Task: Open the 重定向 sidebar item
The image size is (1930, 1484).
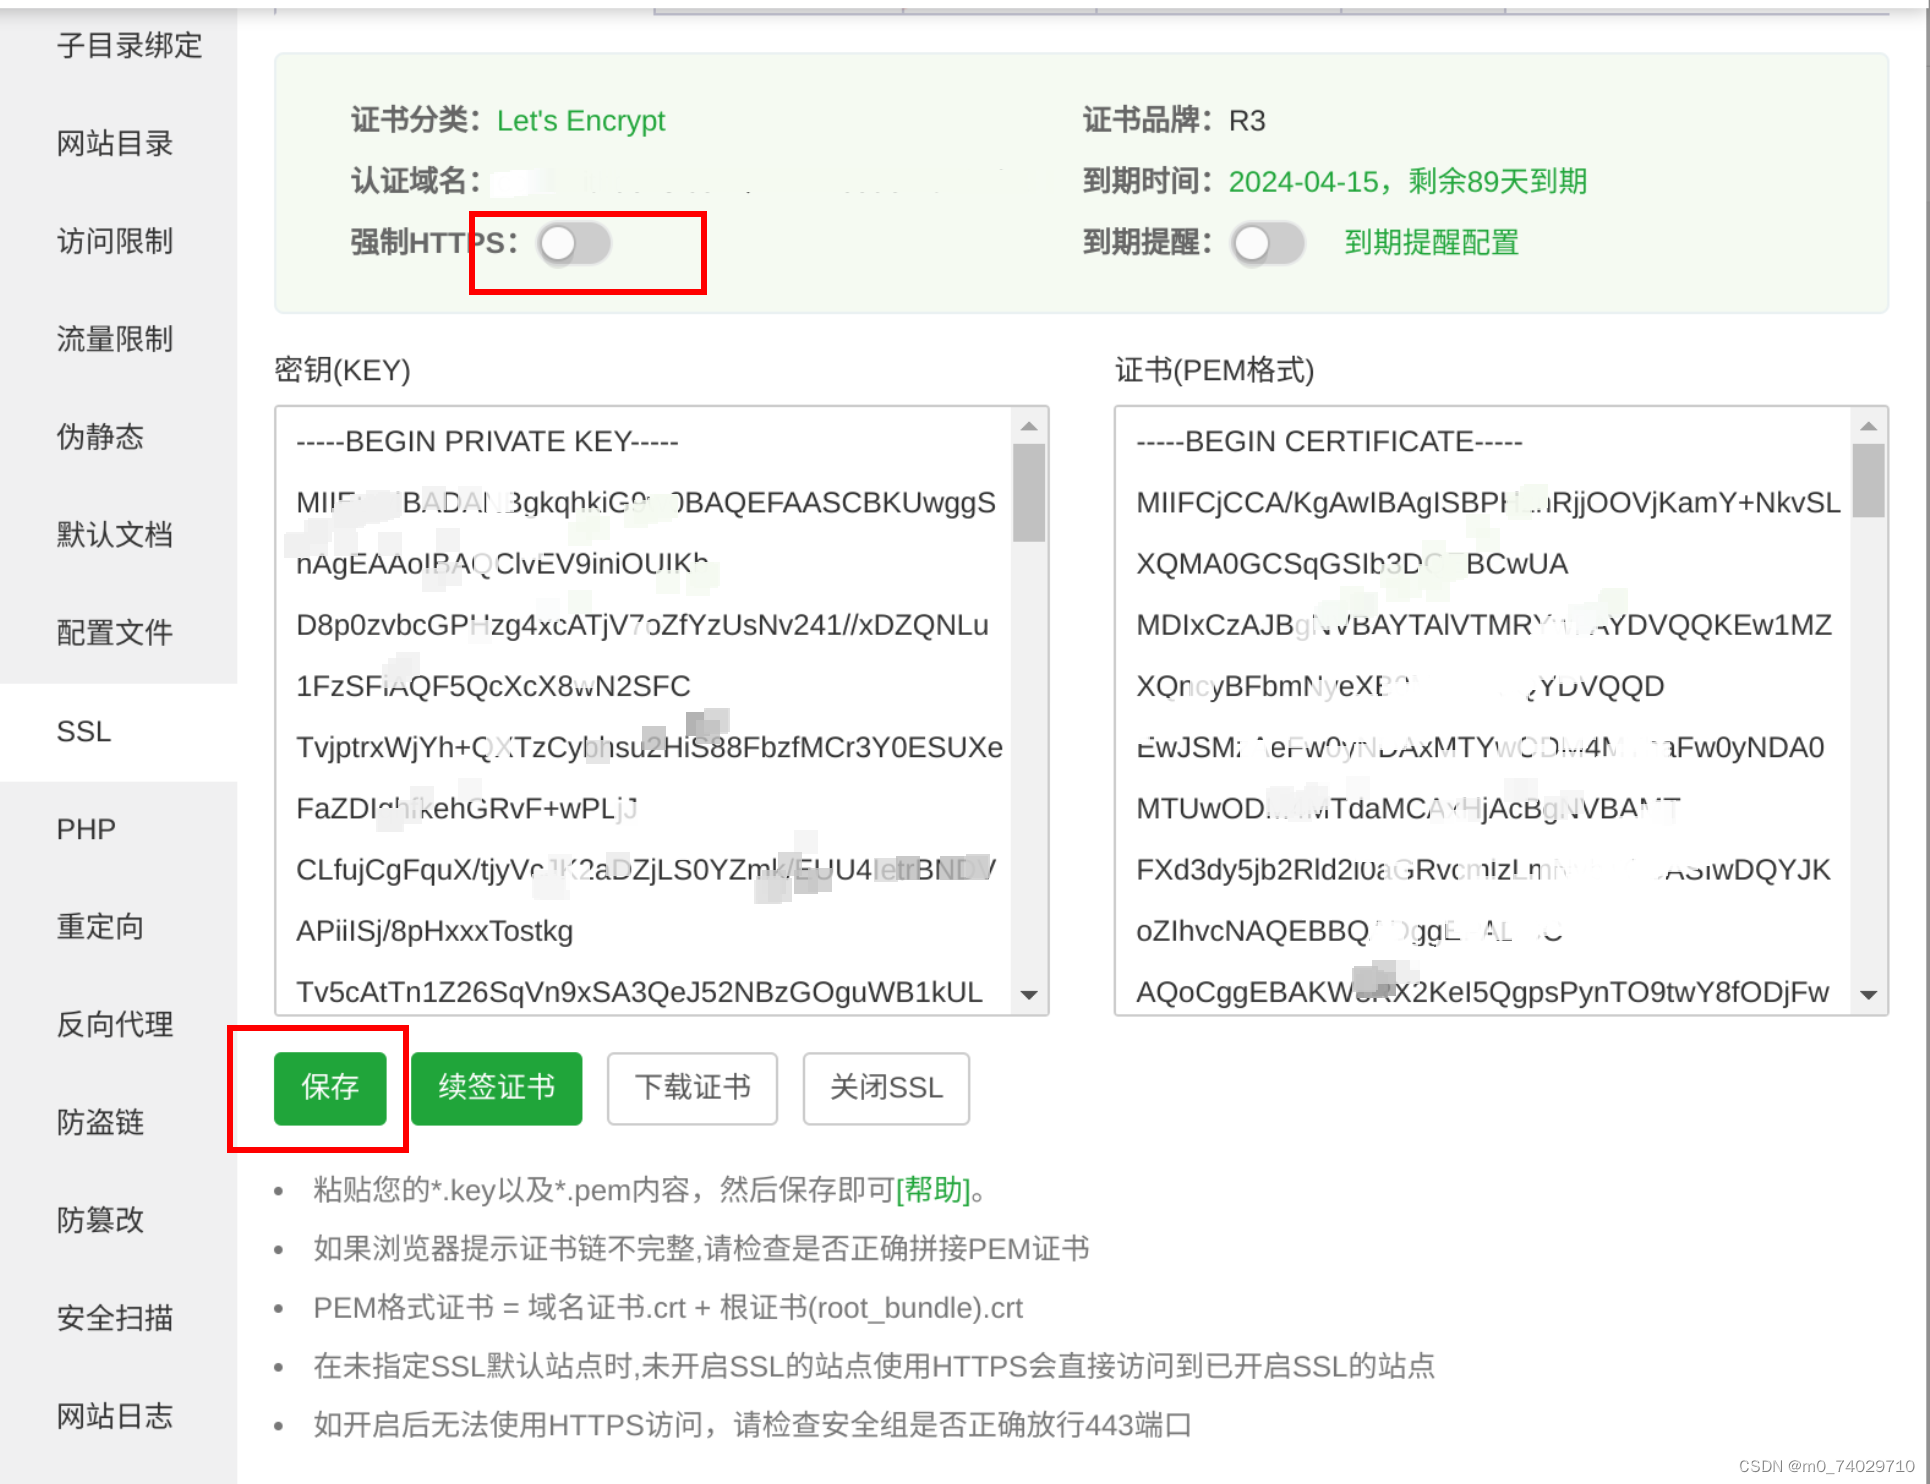Action: point(99,927)
